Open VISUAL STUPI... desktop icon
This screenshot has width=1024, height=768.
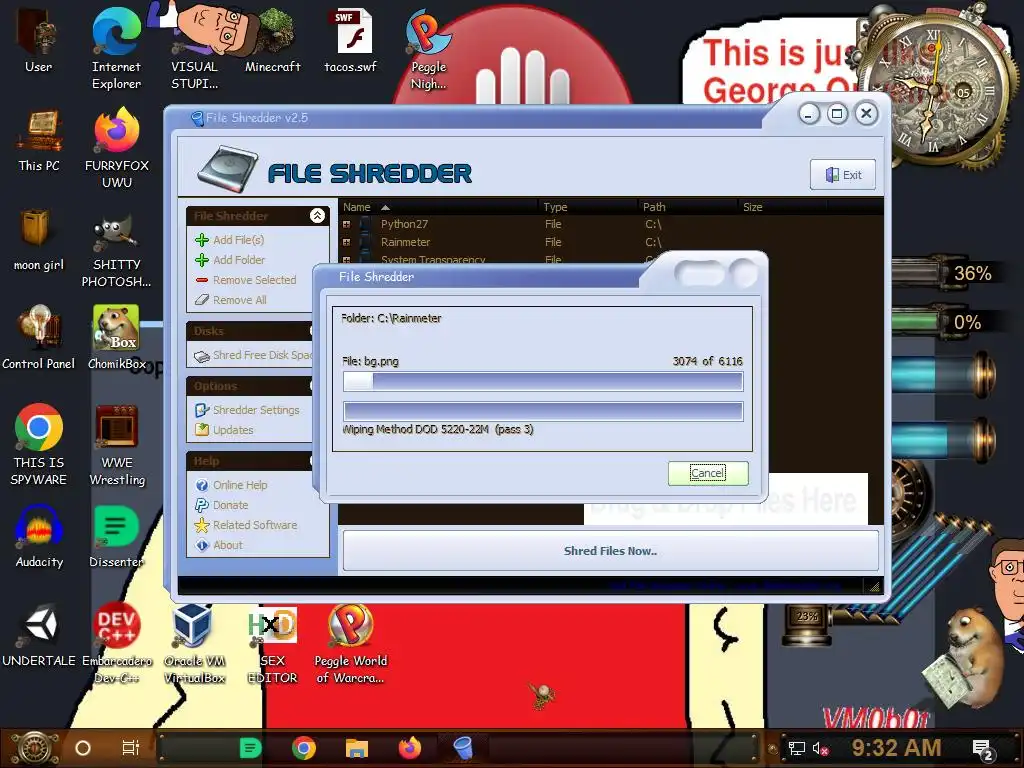pos(194,47)
